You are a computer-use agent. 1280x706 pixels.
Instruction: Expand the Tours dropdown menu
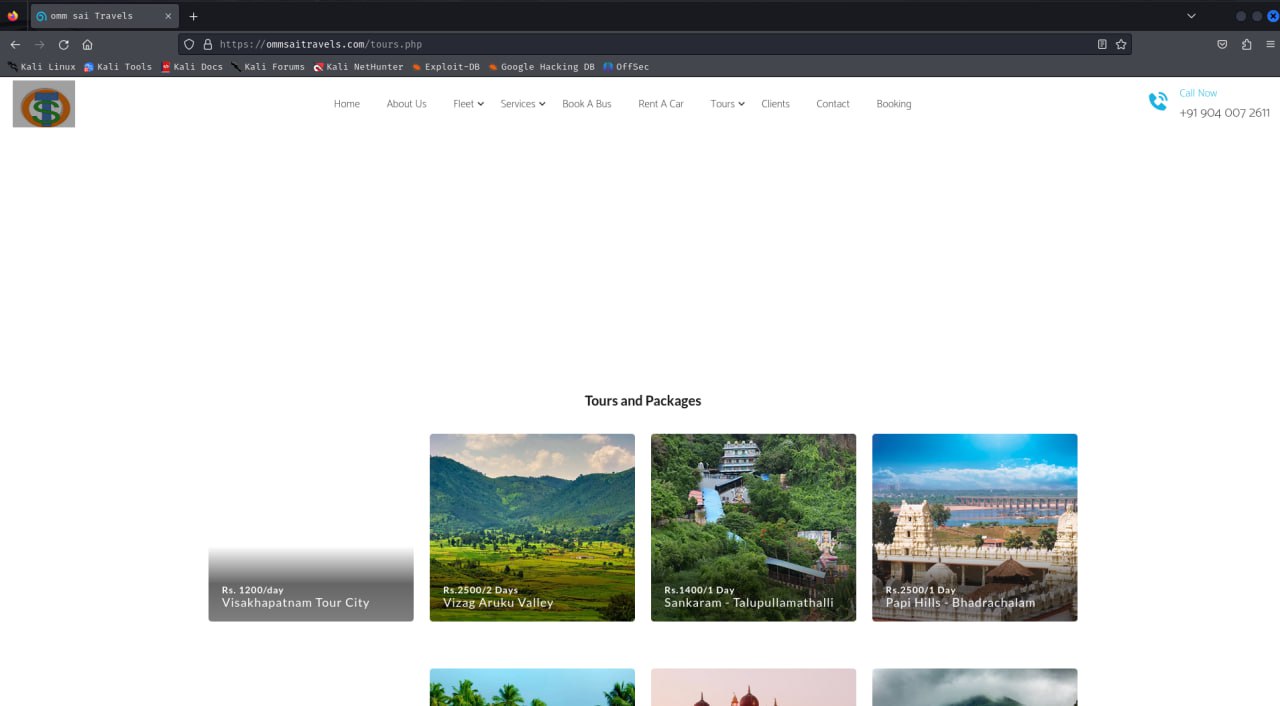(728, 104)
